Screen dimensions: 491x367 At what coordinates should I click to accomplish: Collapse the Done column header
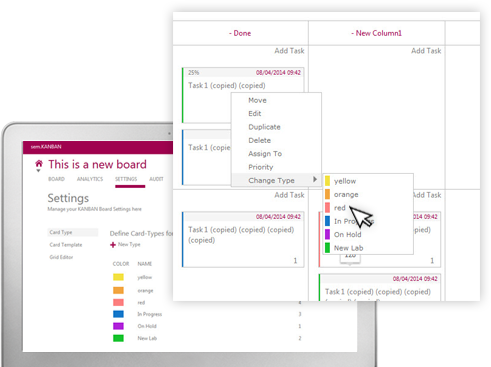point(230,33)
